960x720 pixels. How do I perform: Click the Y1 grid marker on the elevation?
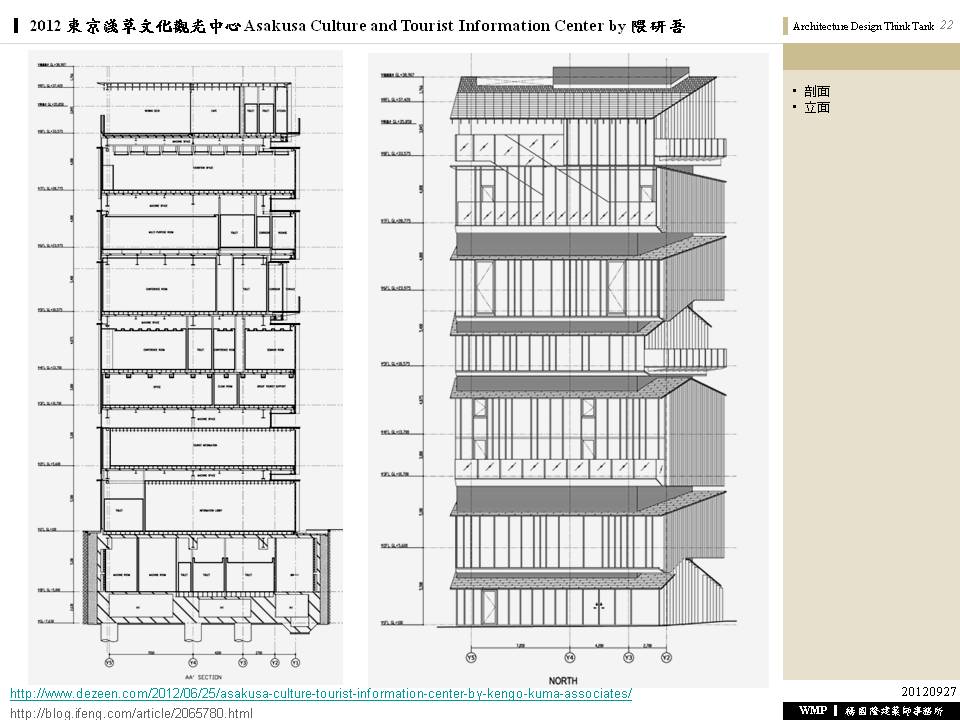[x=472, y=657]
